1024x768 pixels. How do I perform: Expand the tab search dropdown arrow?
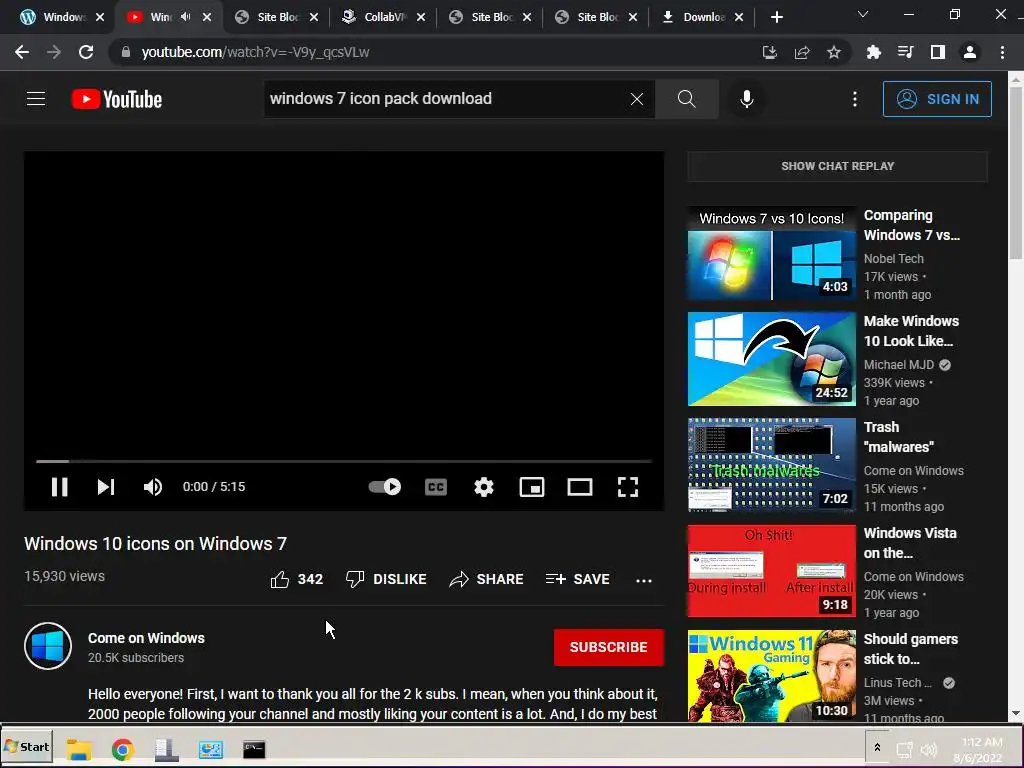(x=863, y=14)
